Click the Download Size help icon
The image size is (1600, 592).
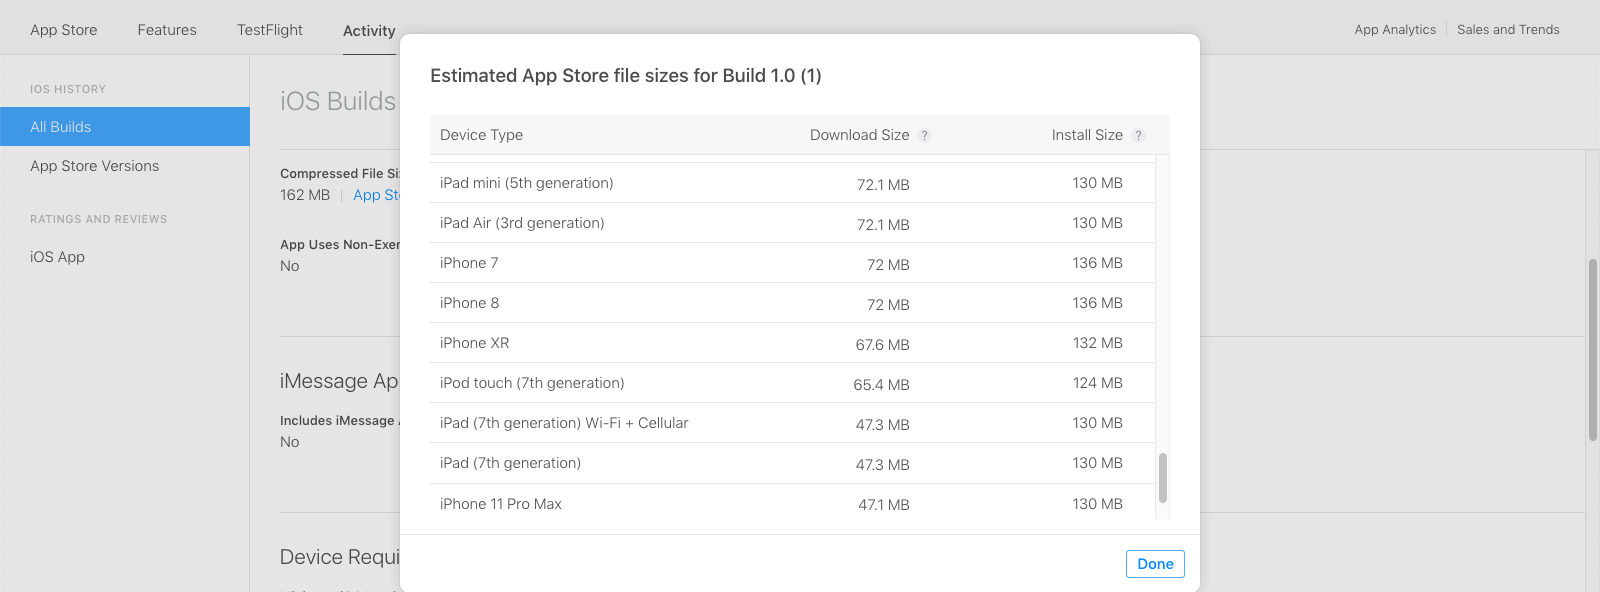pos(925,136)
